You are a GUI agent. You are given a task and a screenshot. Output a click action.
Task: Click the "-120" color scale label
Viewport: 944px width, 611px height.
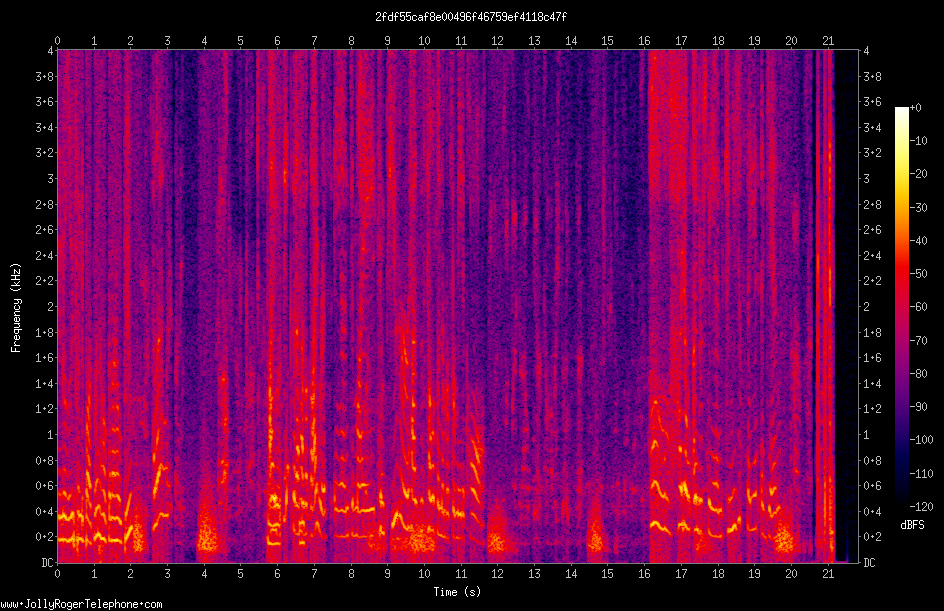pyautogui.click(x=922, y=507)
